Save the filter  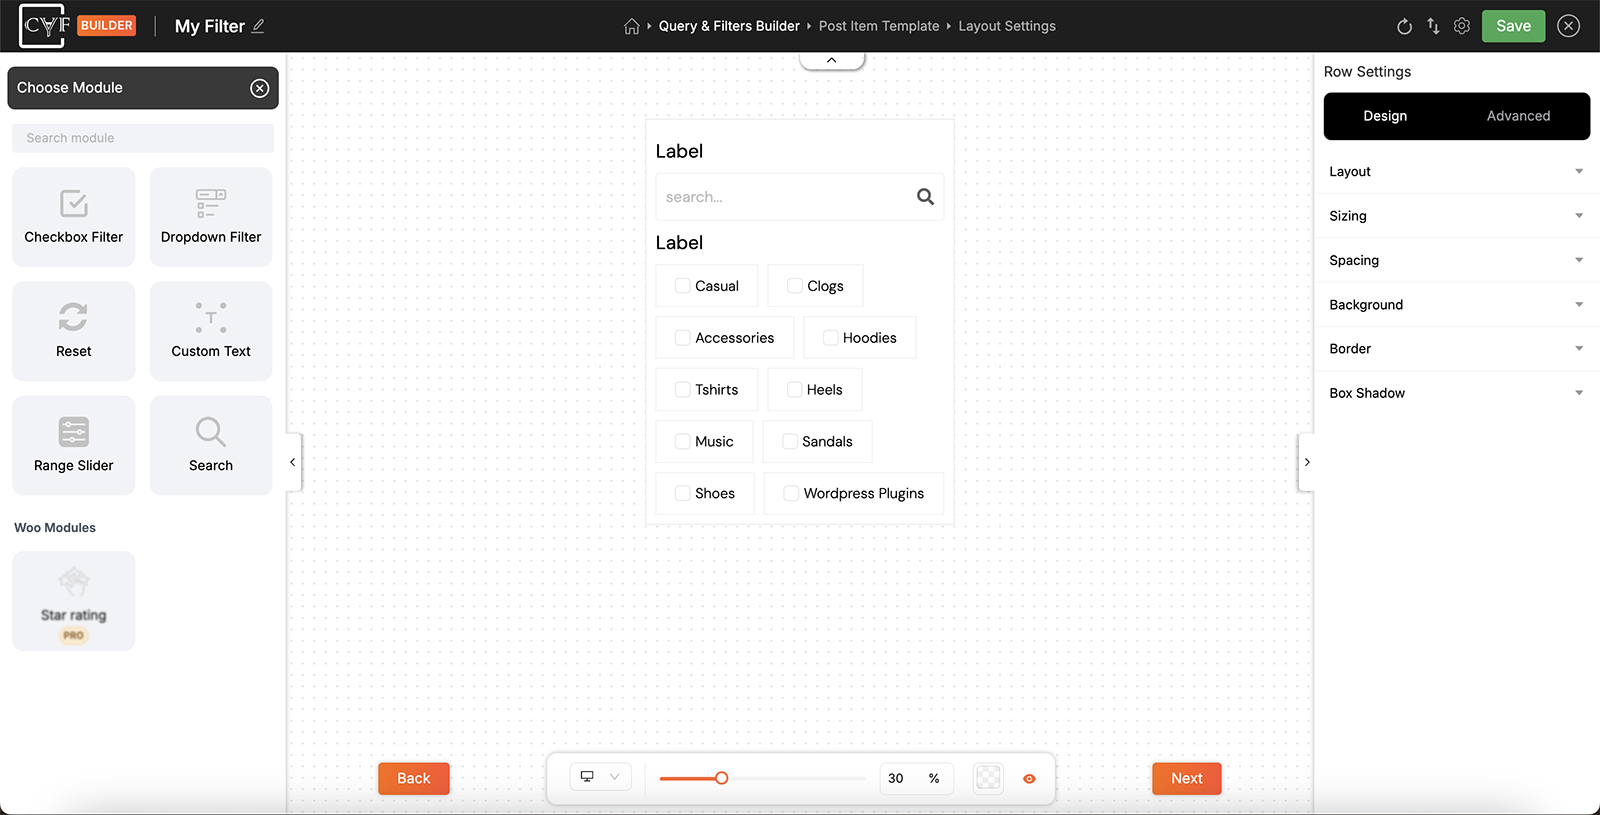click(x=1513, y=26)
